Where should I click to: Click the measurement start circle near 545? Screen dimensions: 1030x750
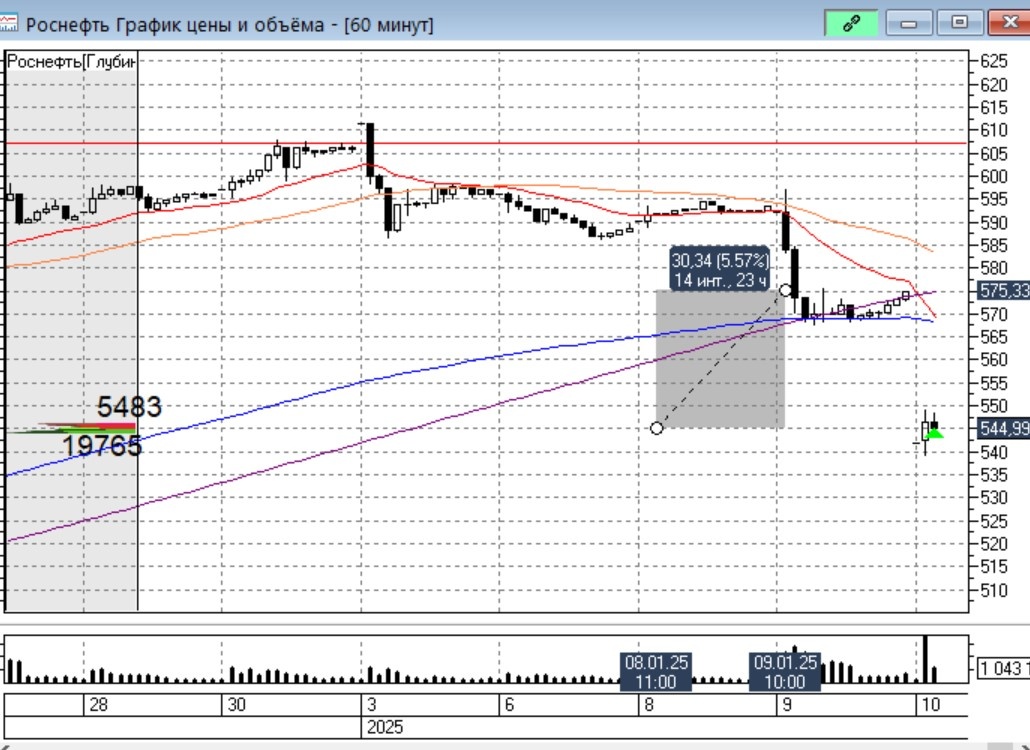pos(656,428)
